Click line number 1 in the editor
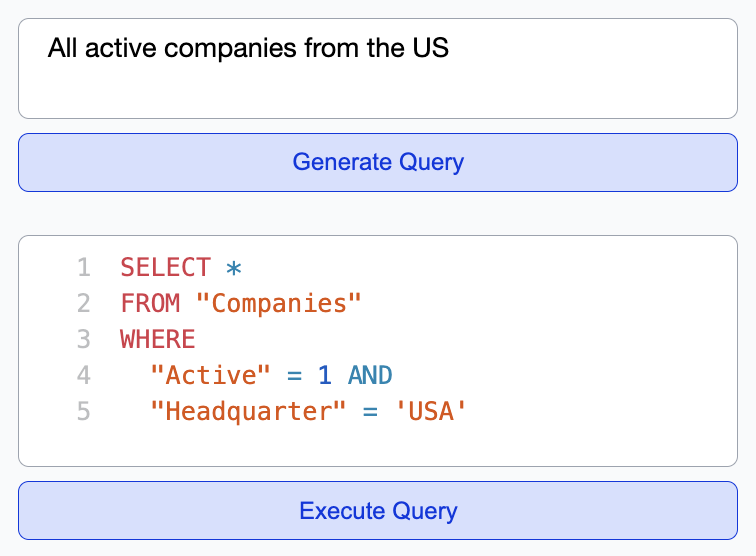756x556 pixels. click(x=83, y=267)
